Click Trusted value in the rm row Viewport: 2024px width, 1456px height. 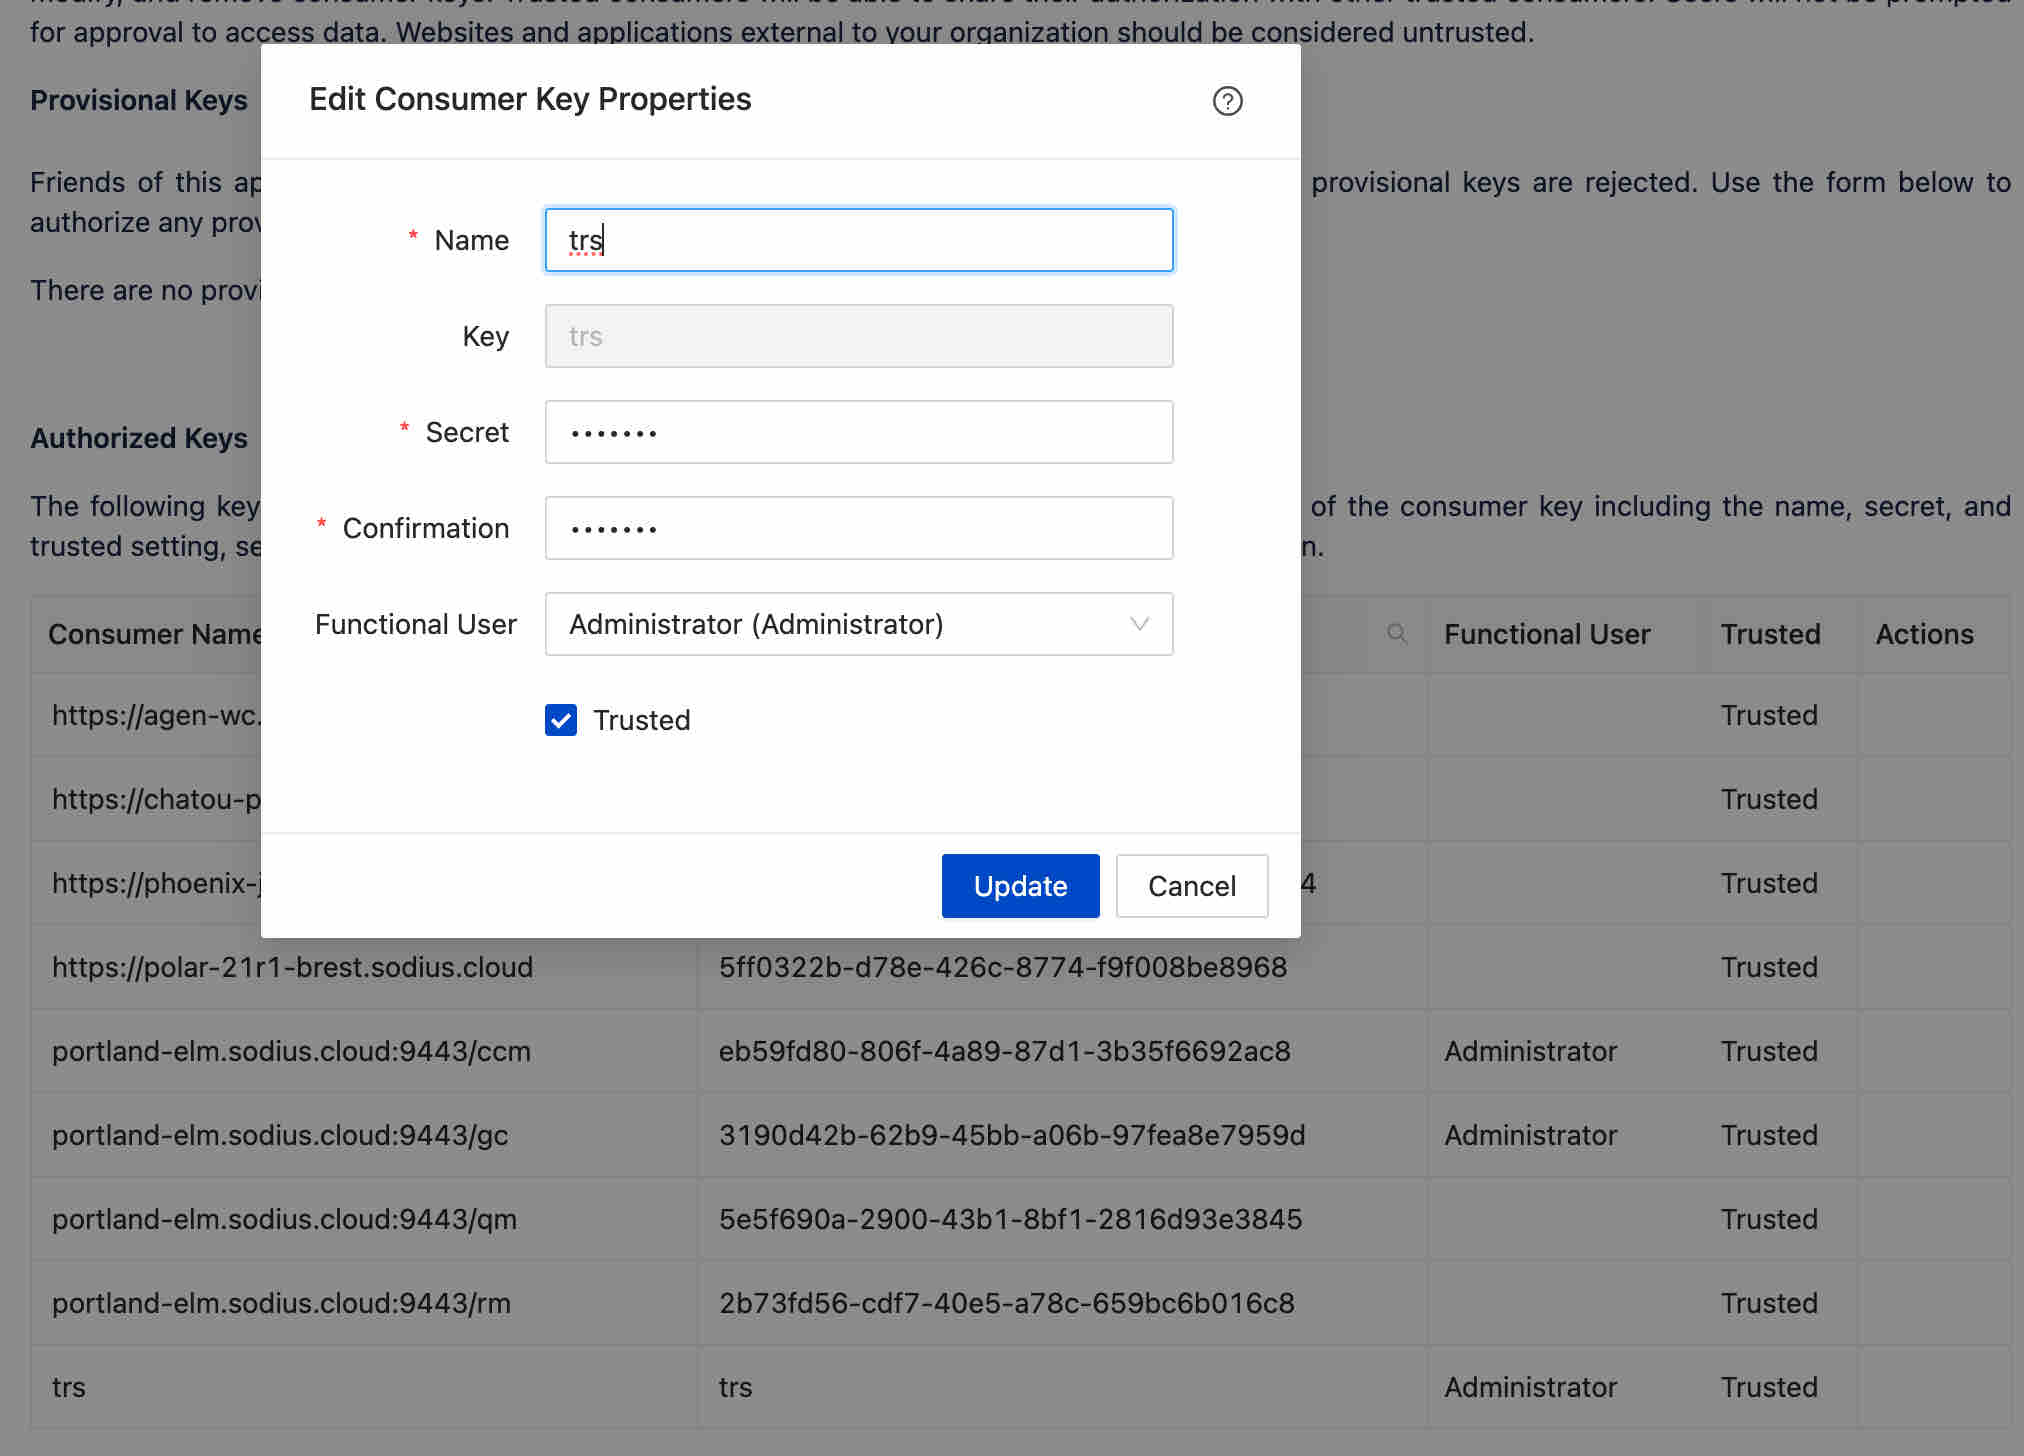tap(1769, 1303)
